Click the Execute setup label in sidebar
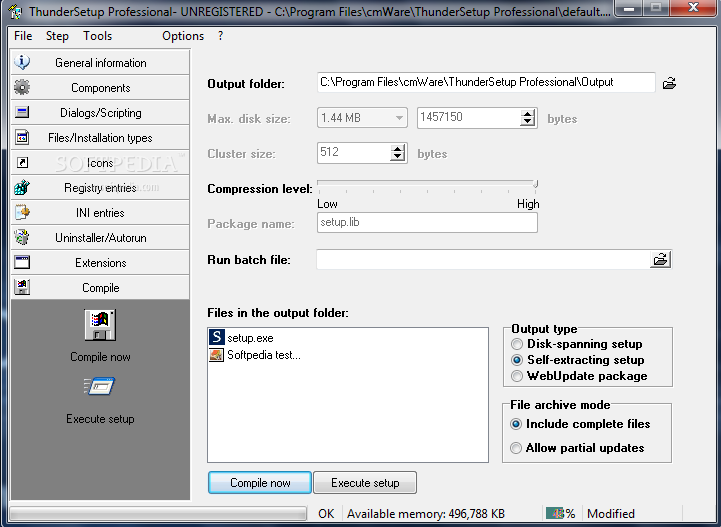The width and height of the screenshot is (721, 527). tap(100, 419)
